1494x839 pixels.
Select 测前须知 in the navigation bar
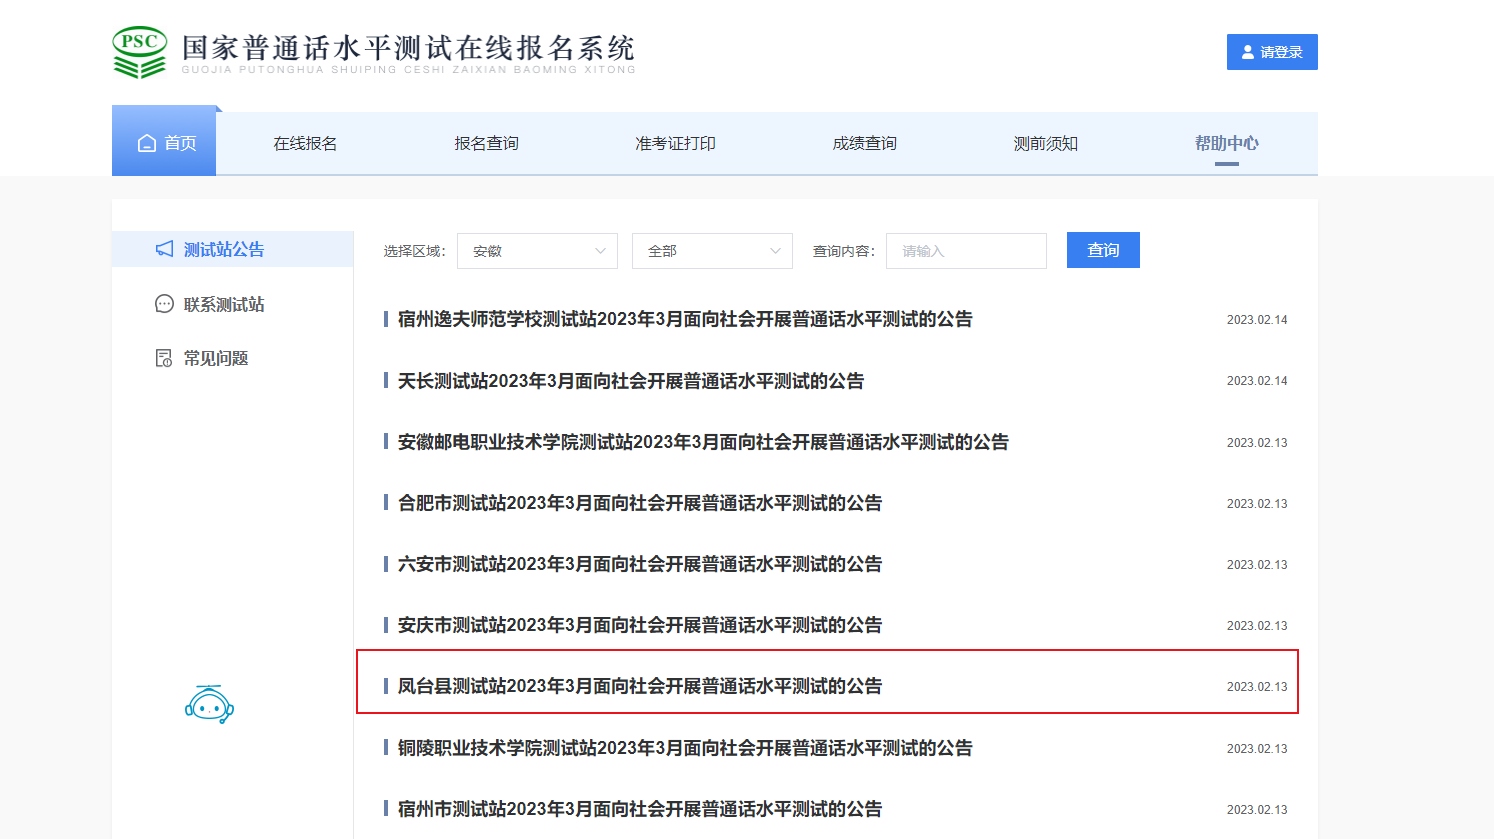click(x=1045, y=144)
